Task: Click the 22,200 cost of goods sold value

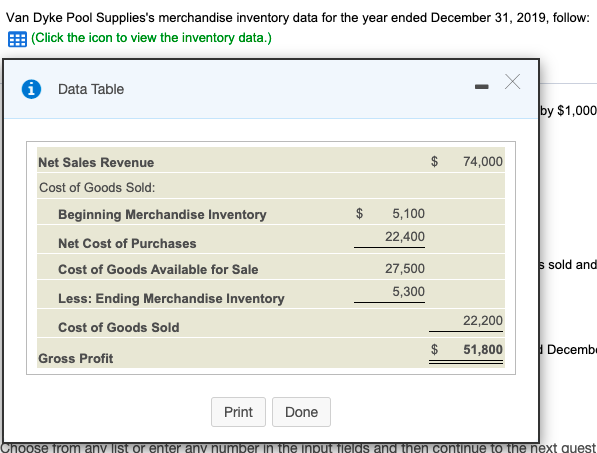Action: [x=483, y=321]
